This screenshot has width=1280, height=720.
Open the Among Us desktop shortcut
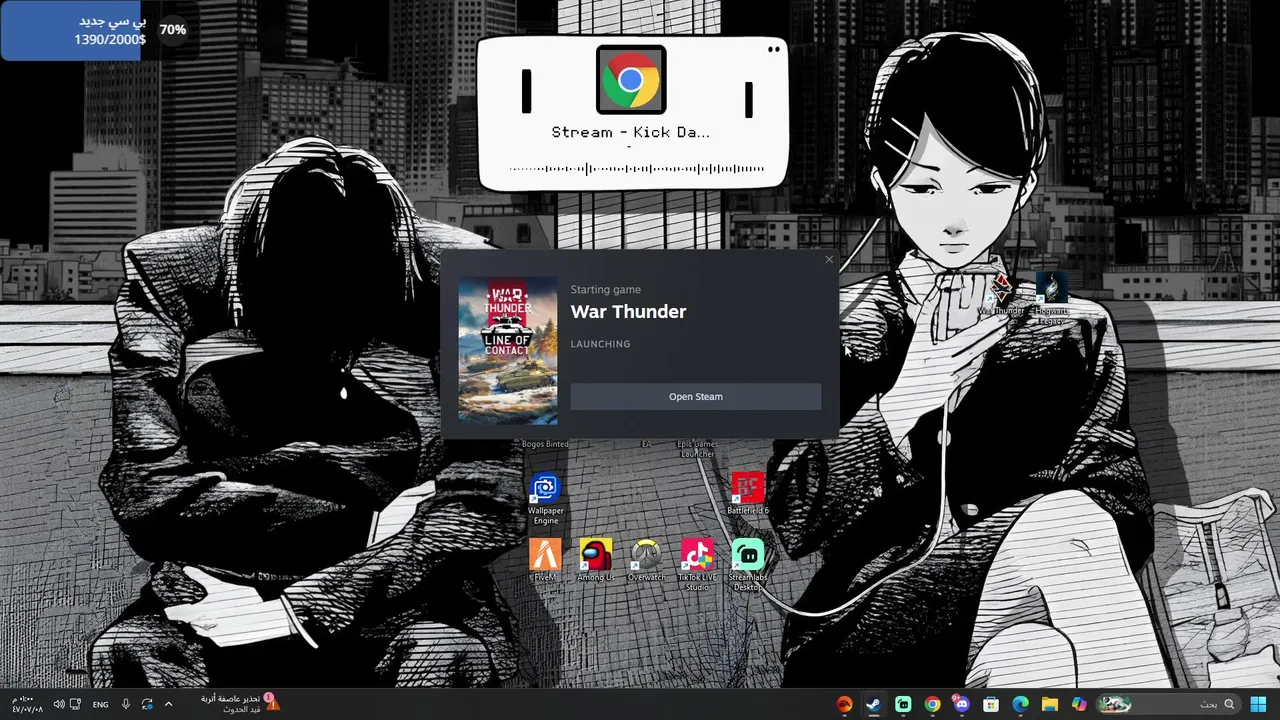pyautogui.click(x=596, y=560)
